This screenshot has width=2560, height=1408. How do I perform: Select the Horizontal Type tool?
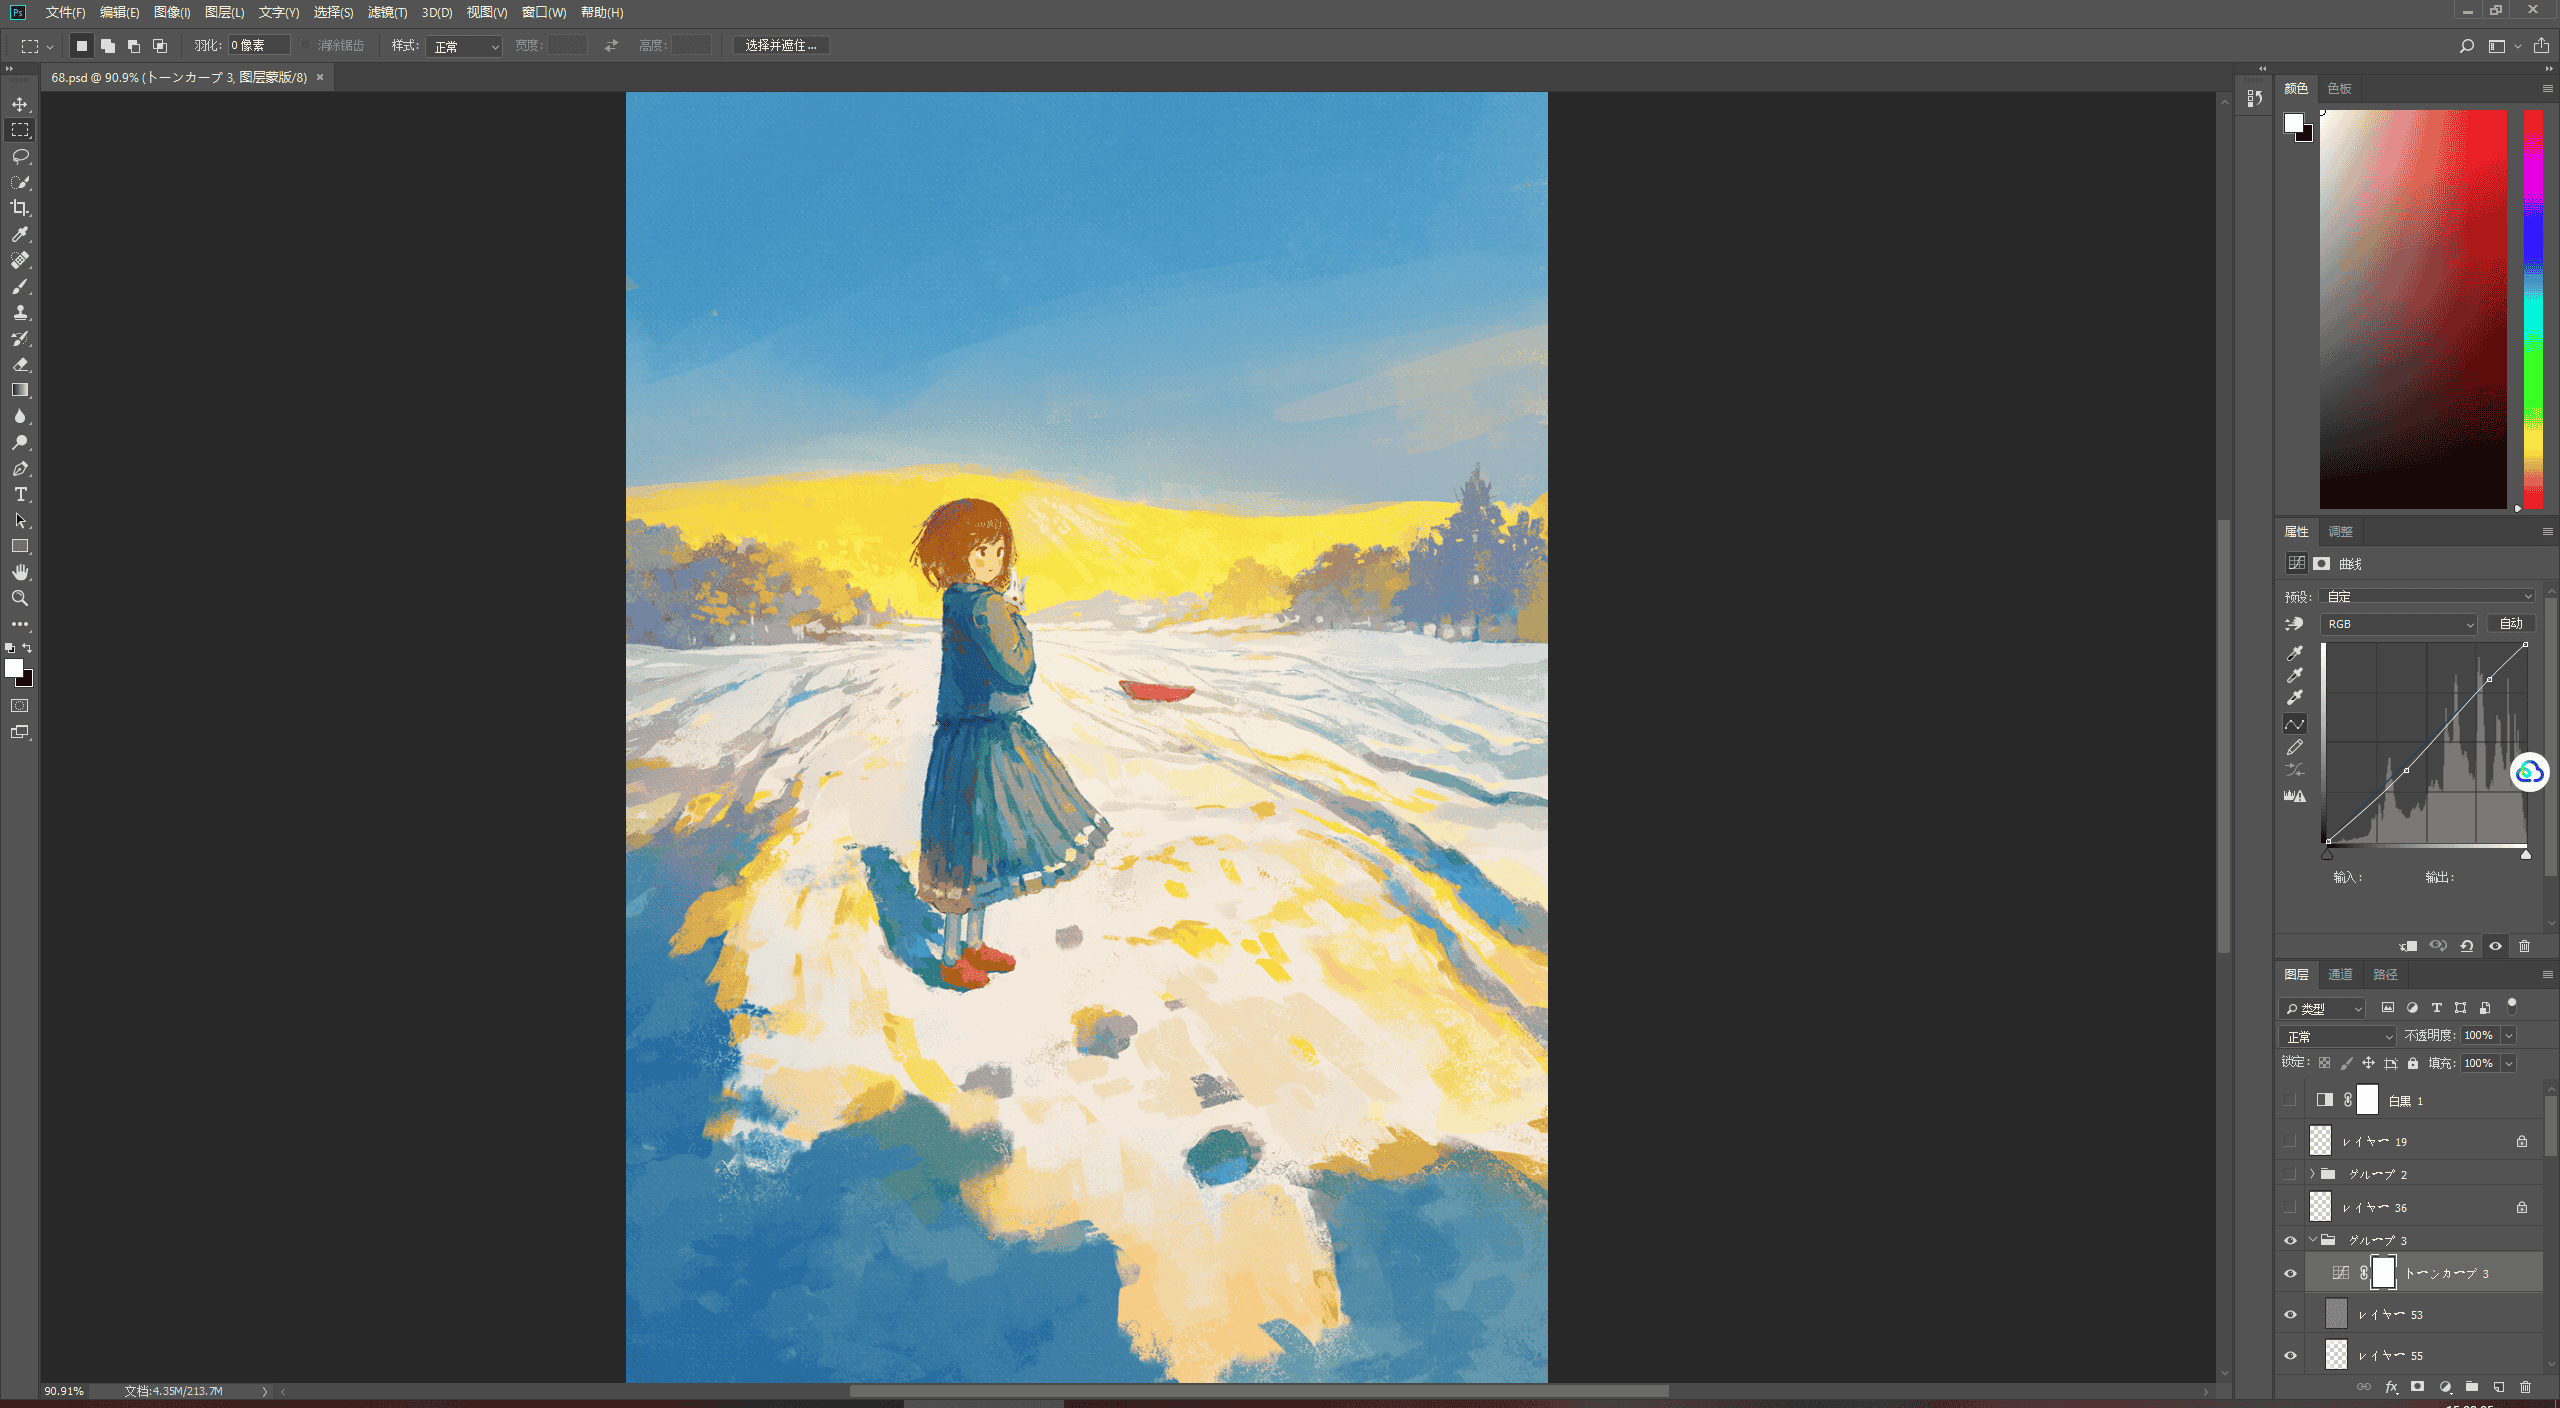click(x=20, y=494)
